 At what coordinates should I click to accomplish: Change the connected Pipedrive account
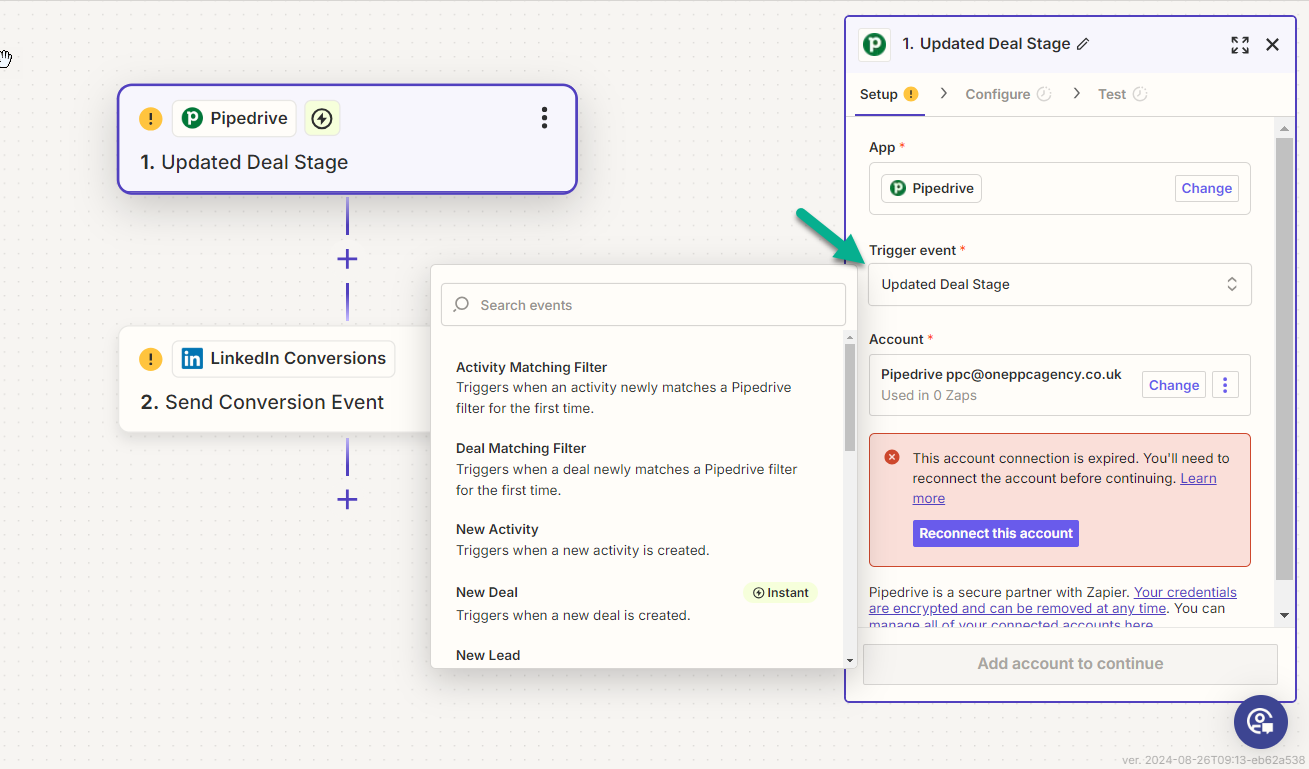click(x=1174, y=385)
